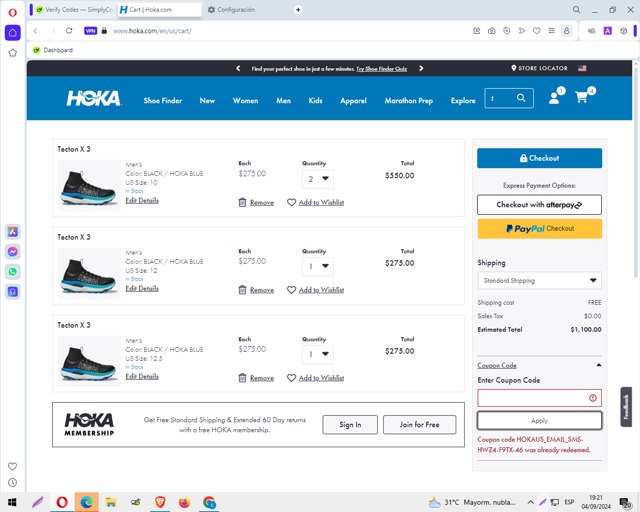Open the Standard Shipping dropdown
This screenshot has width=640, height=512.
coord(539,280)
